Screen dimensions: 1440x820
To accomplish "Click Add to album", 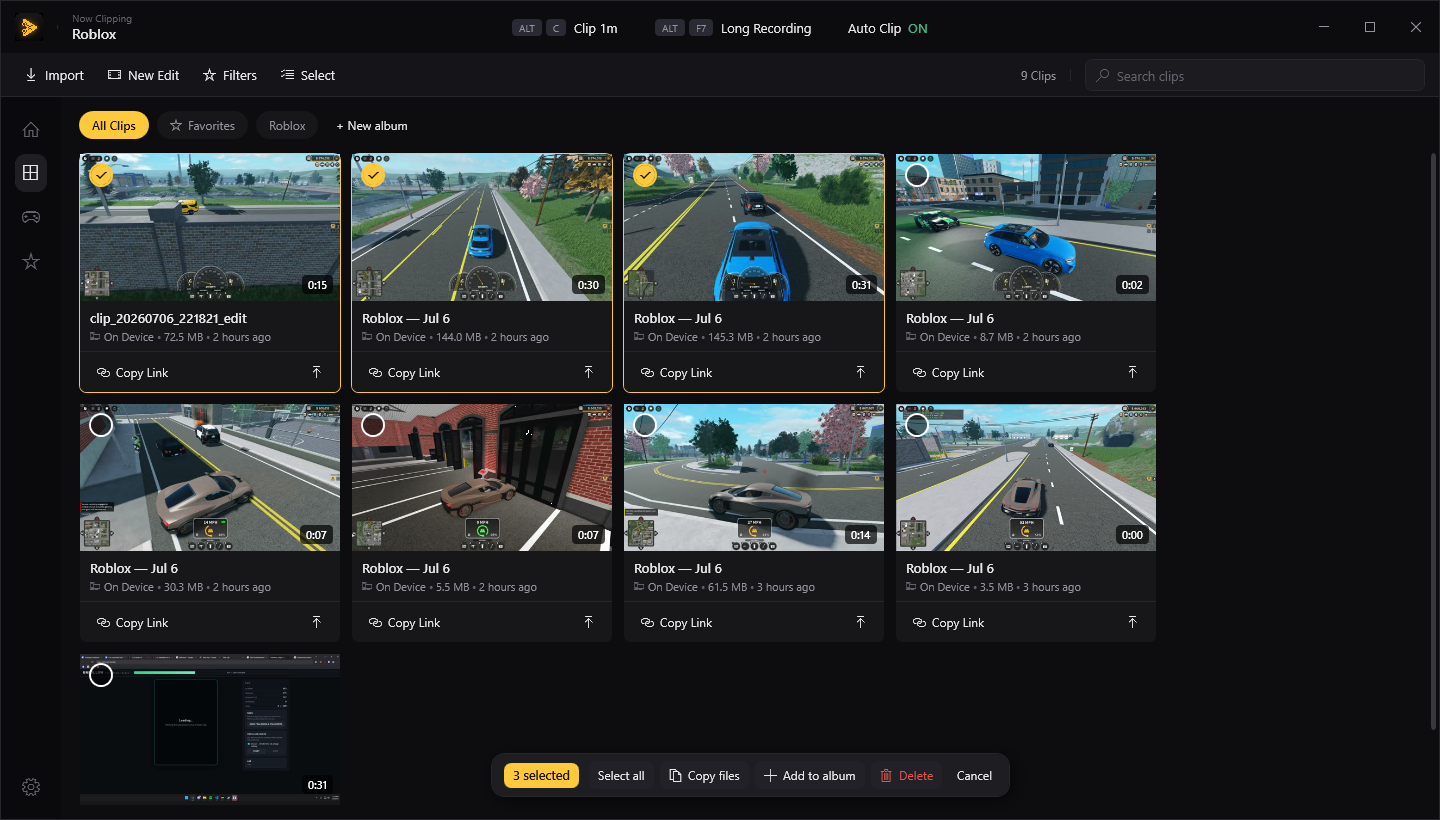I will [810, 775].
